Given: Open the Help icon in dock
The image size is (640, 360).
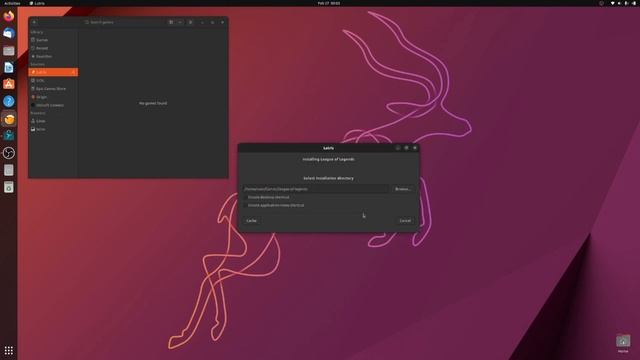Looking at the screenshot, I should [x=9, y=101].
